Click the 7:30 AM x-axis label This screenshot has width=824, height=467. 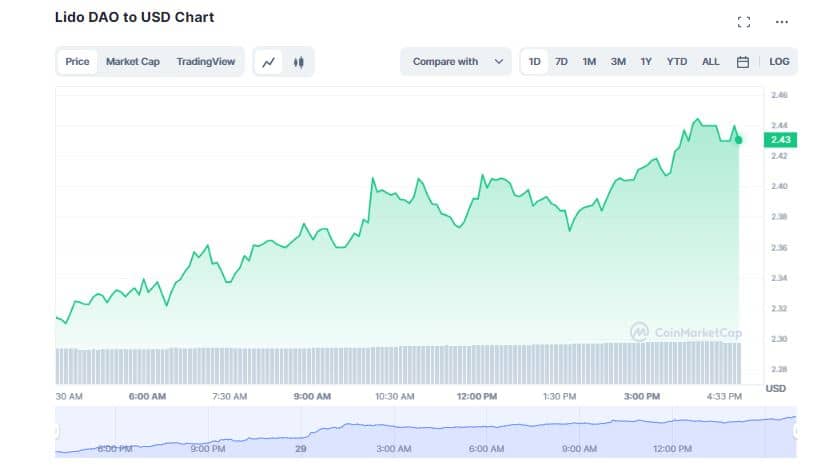click(229, 397)
